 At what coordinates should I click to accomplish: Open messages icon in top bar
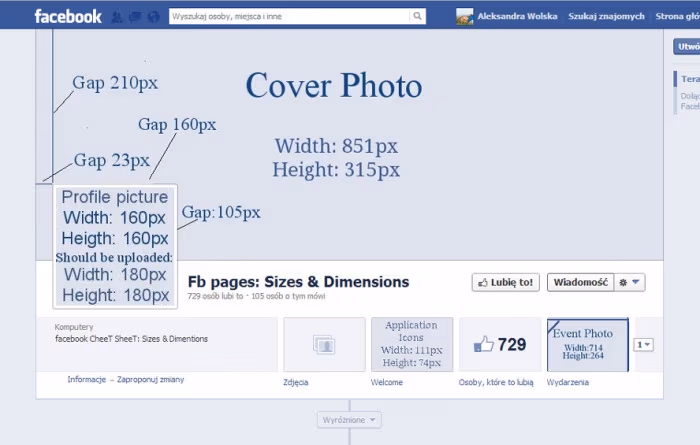click(x=135, y=17)
